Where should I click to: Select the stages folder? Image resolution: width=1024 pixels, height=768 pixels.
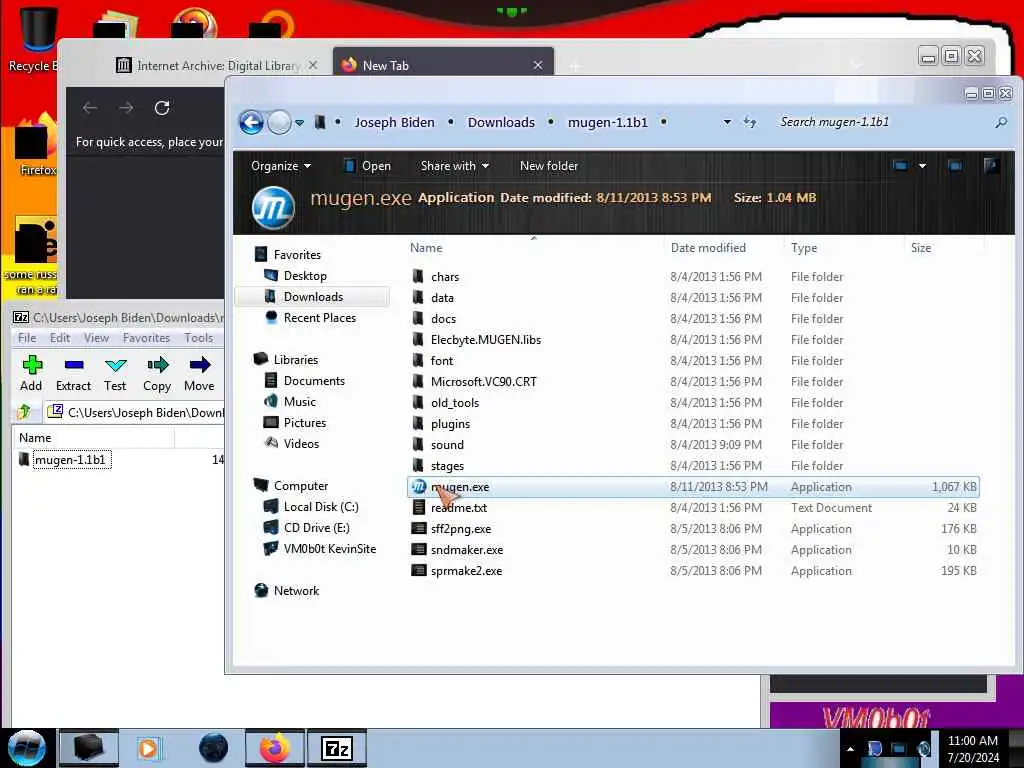coord(447,465)
